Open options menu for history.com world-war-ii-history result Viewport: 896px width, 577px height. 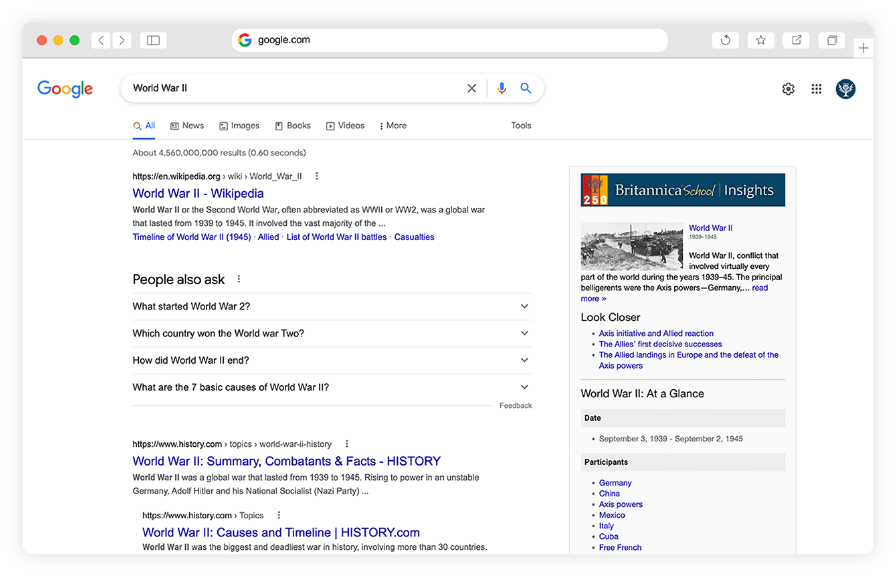(346, 444)
